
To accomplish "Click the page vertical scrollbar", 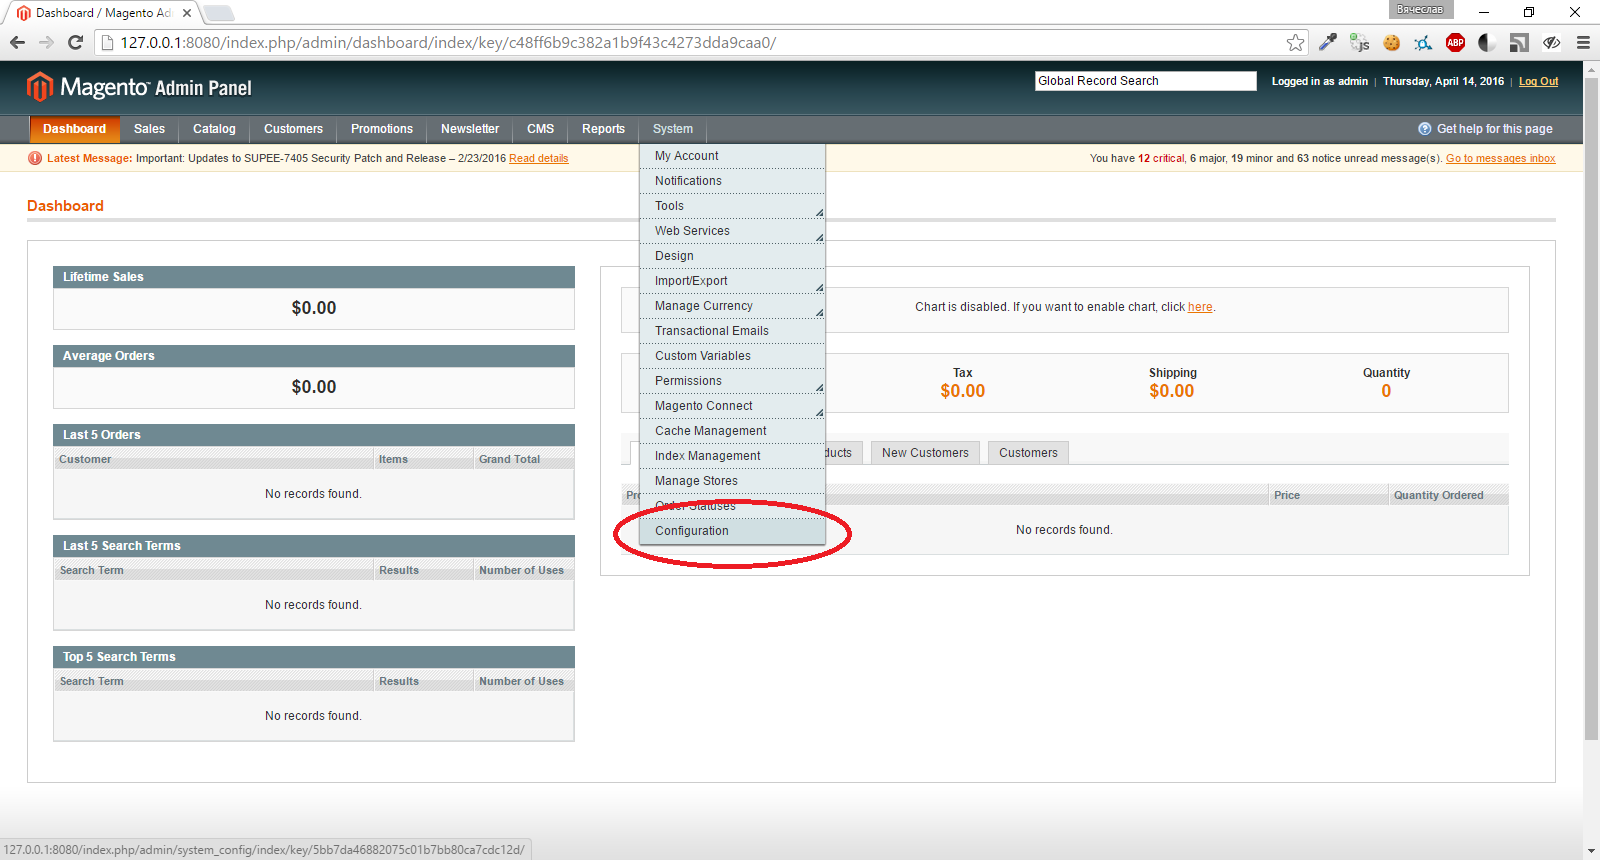I will (1591, 410).
